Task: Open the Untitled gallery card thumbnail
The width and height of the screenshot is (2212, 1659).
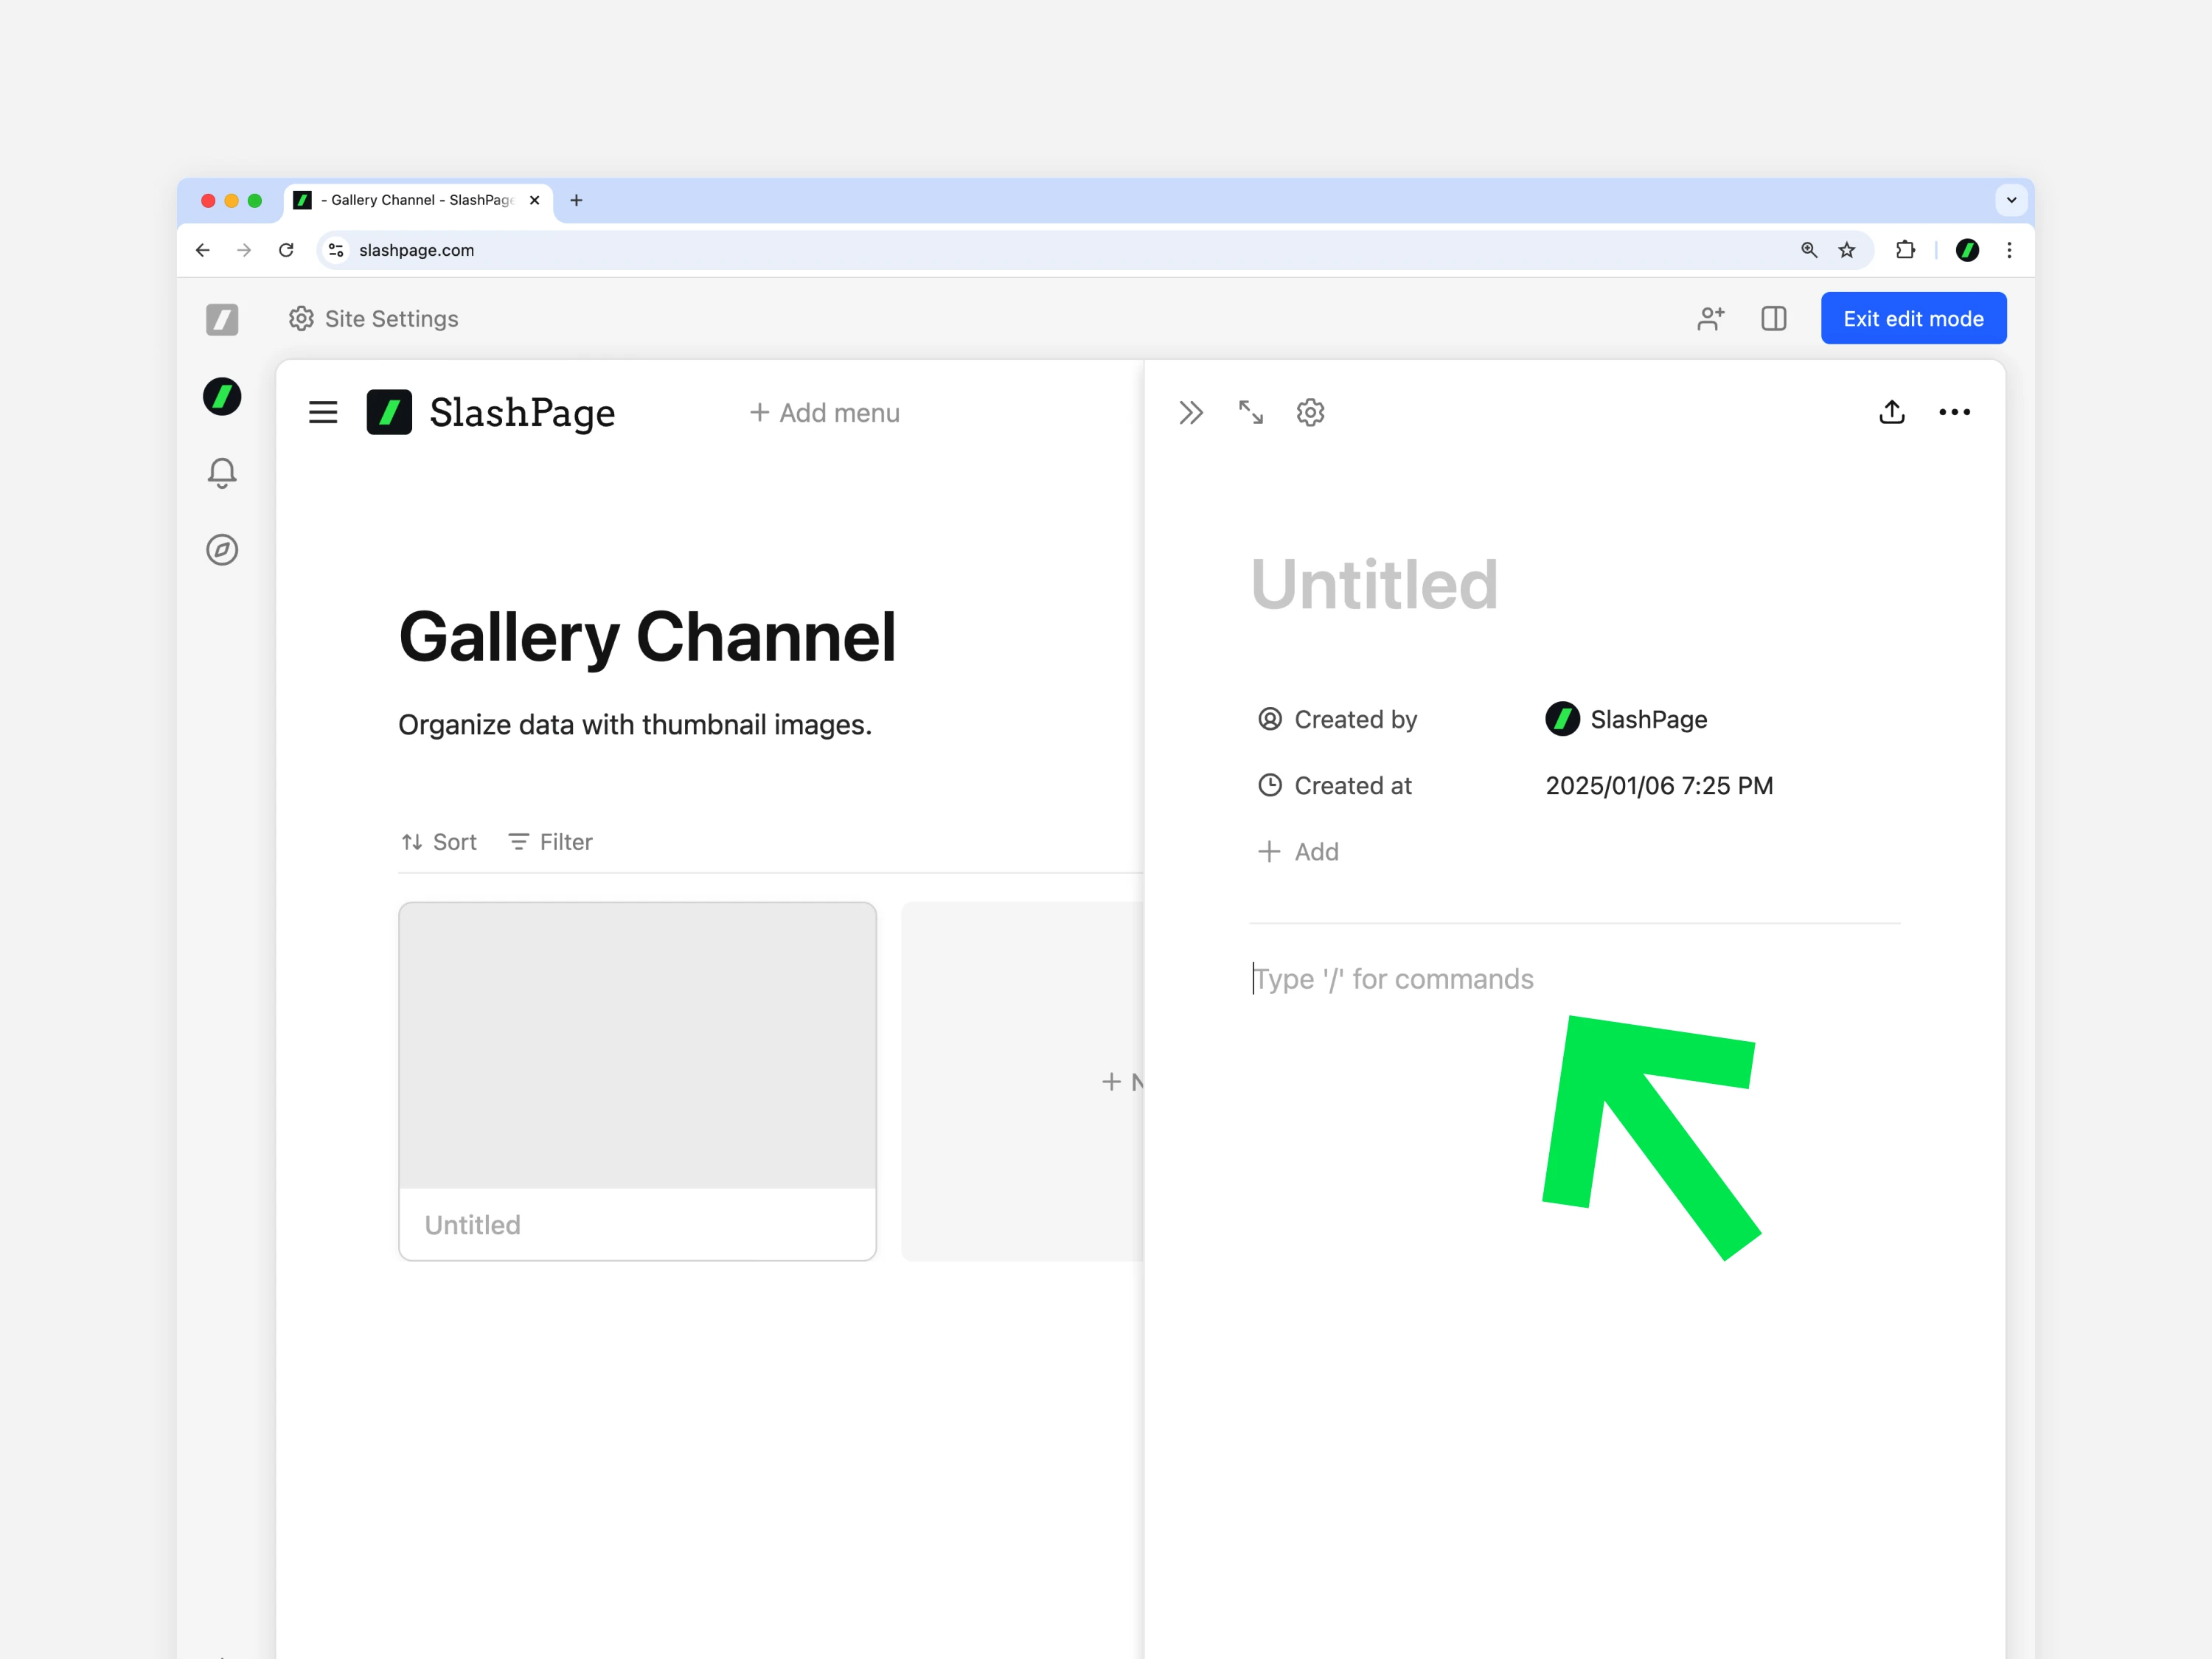Action: (x=637, y=1045)
